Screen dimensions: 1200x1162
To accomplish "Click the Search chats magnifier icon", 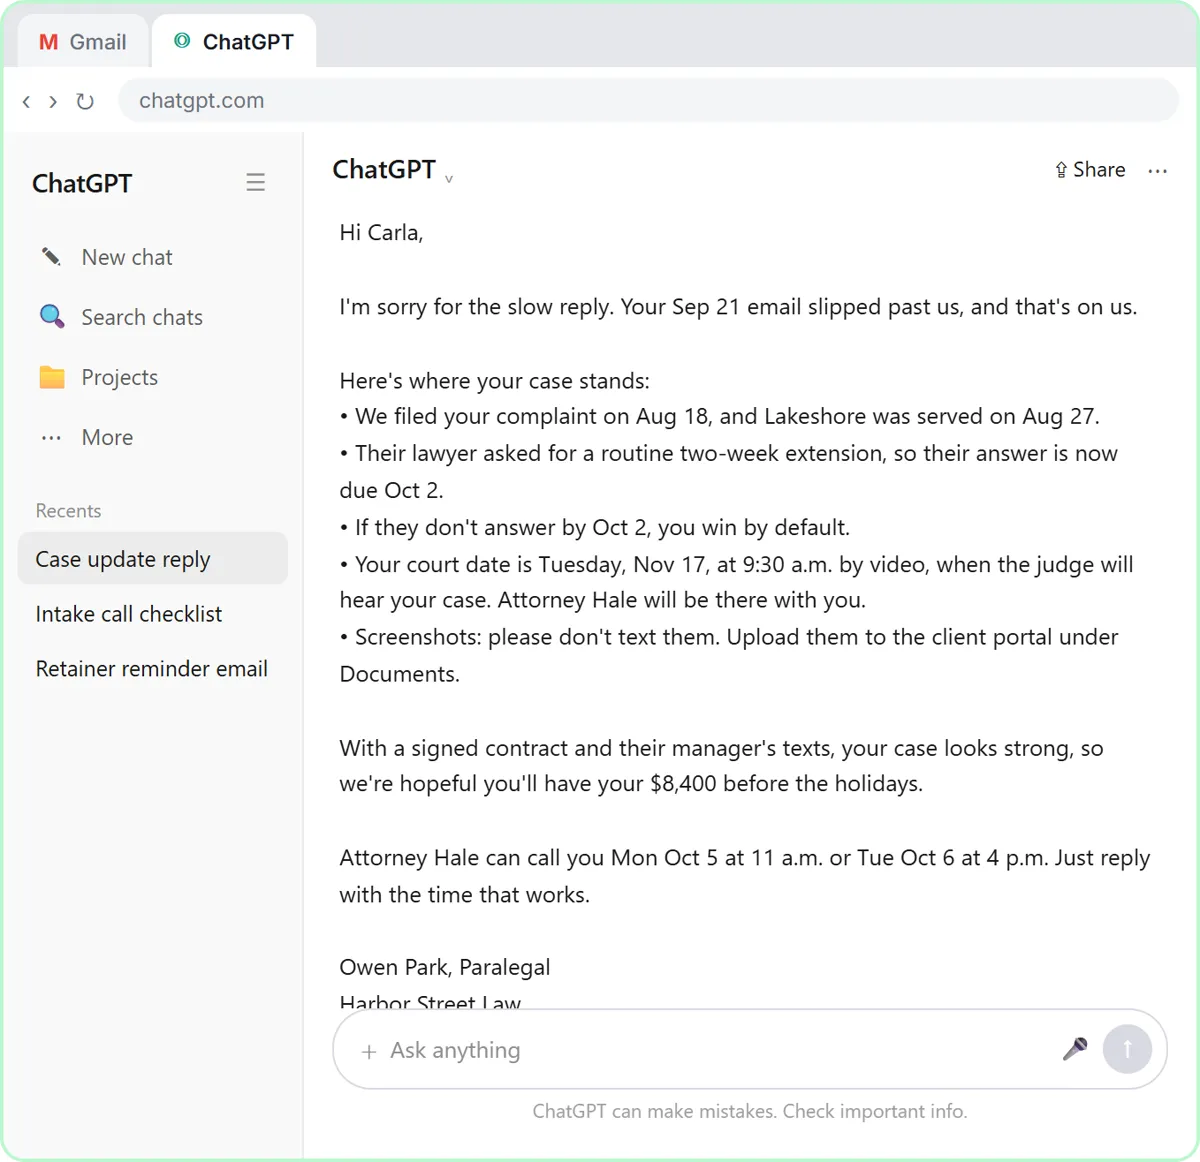I will [51, 316].
